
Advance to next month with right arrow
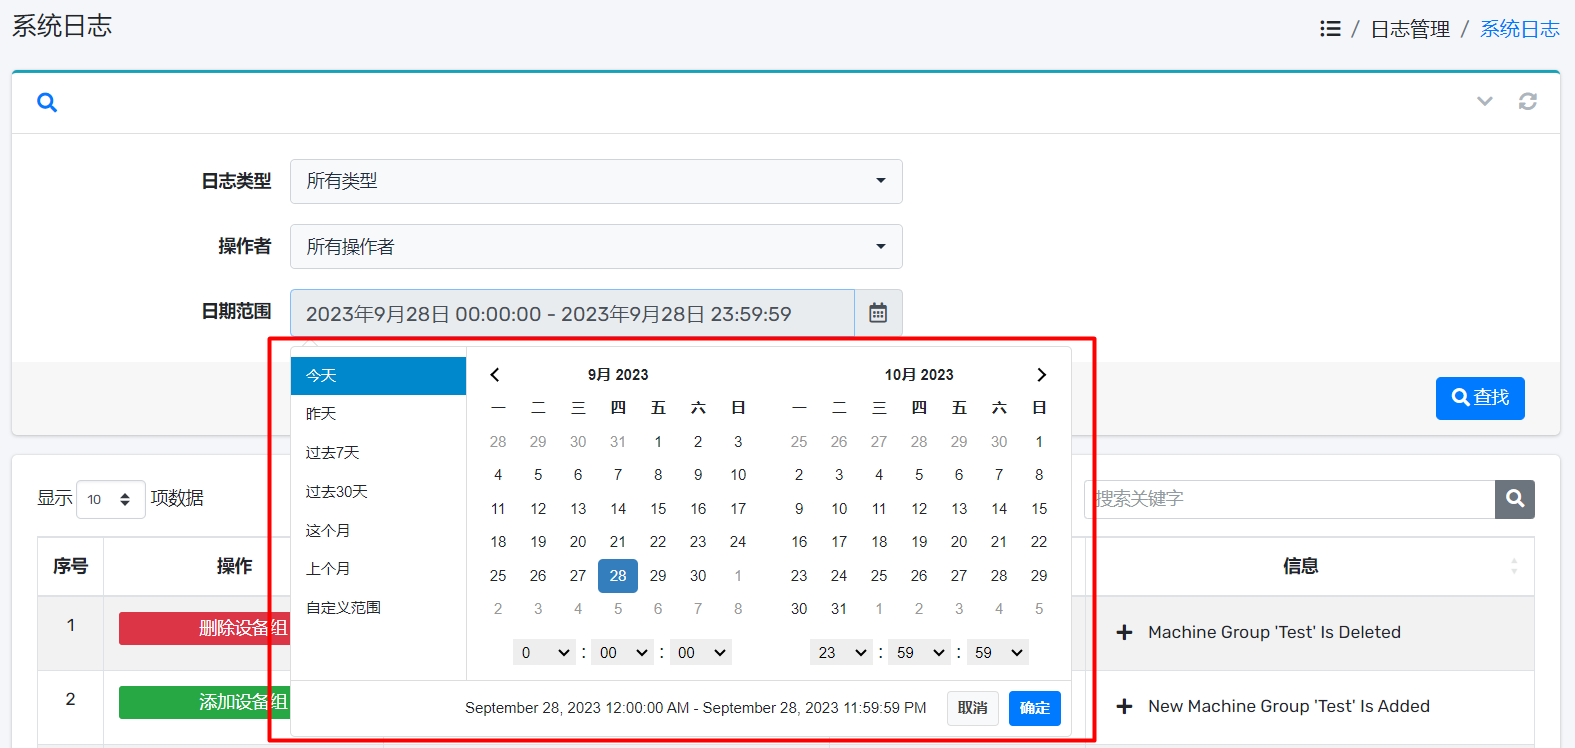[1041, 375]
